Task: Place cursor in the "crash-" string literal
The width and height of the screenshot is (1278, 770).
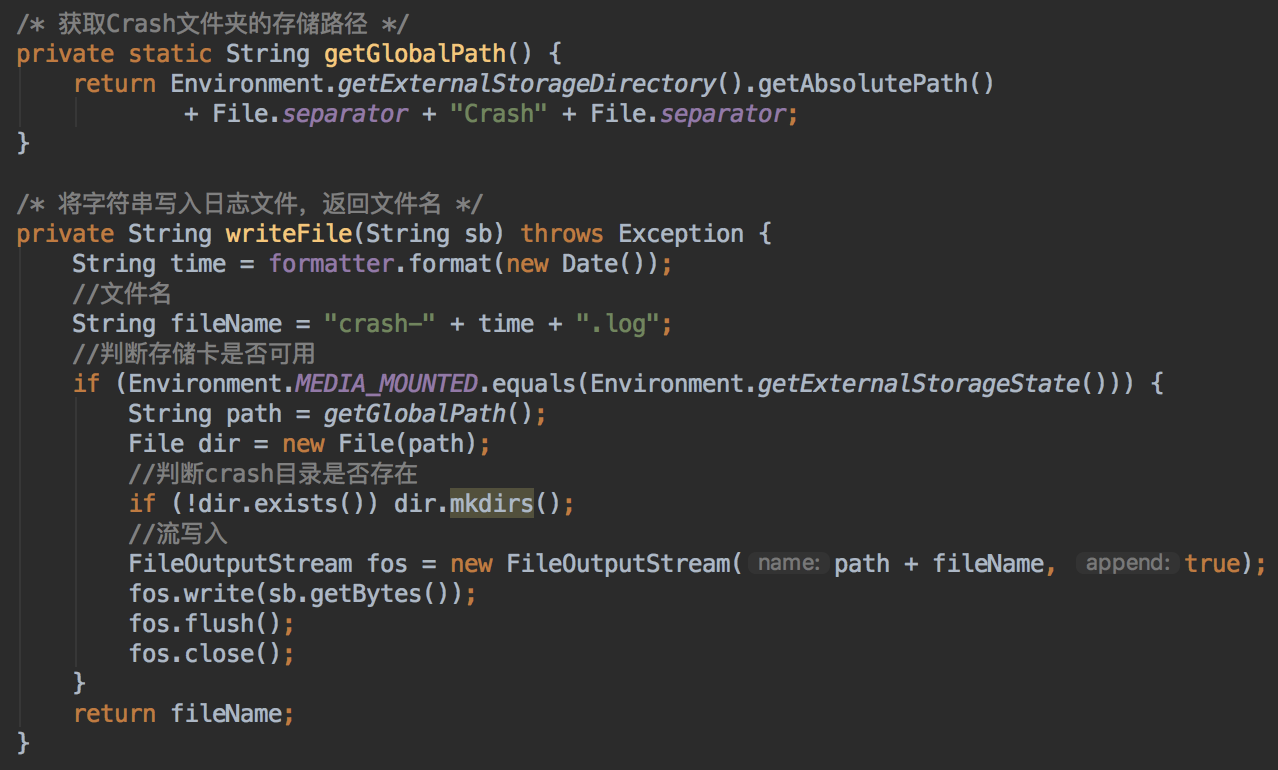Action: pos(373,324)
